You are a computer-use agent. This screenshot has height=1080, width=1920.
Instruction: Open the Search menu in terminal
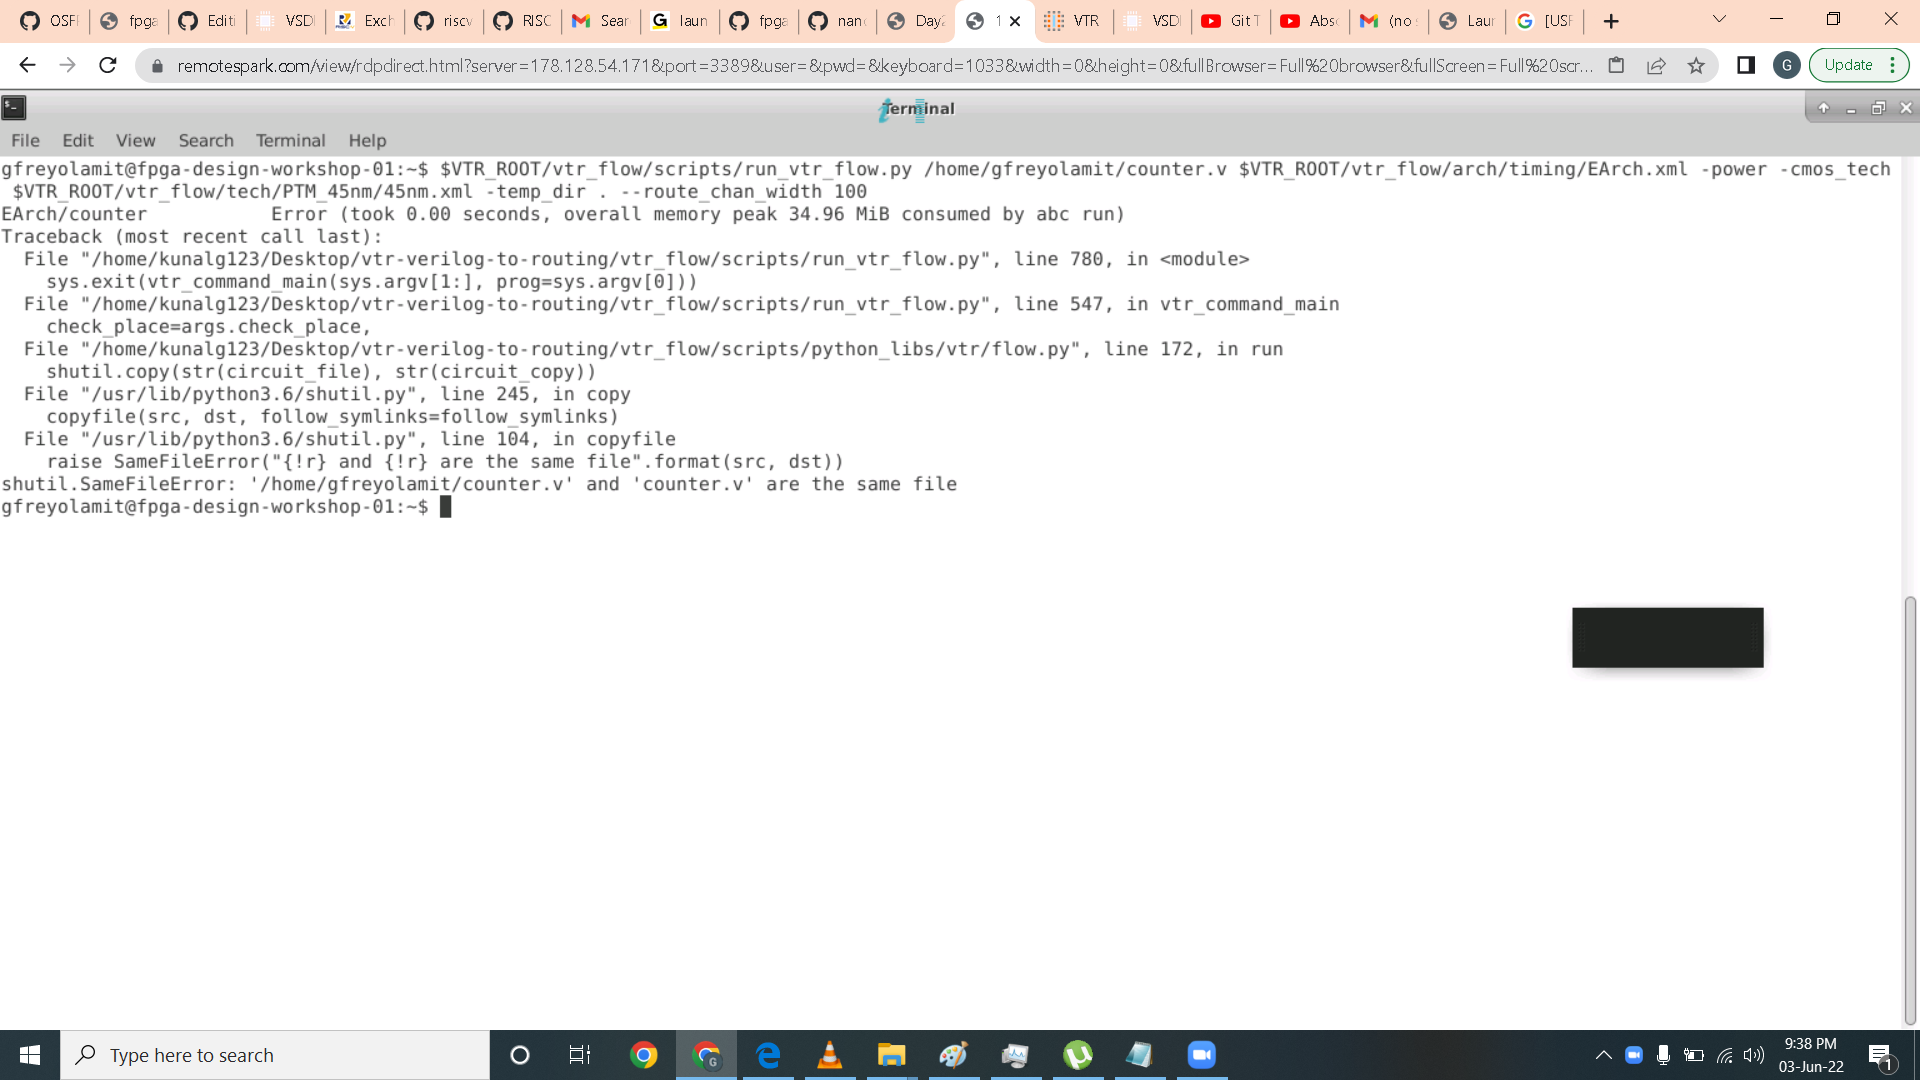tap(206, 141)
